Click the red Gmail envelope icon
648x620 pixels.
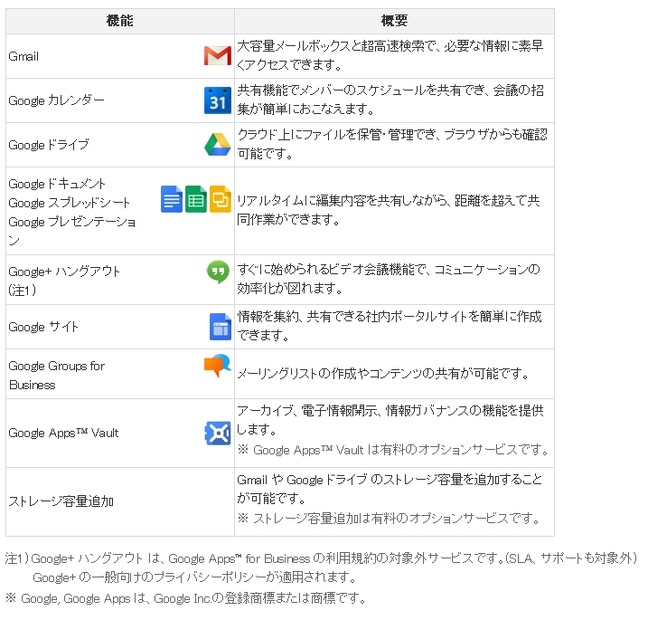point(217,56)
